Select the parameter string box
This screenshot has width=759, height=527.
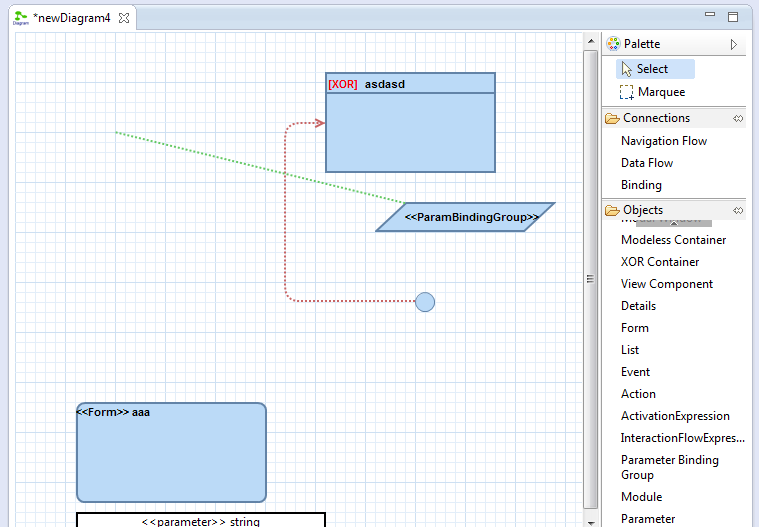click(x=200, y=520)
